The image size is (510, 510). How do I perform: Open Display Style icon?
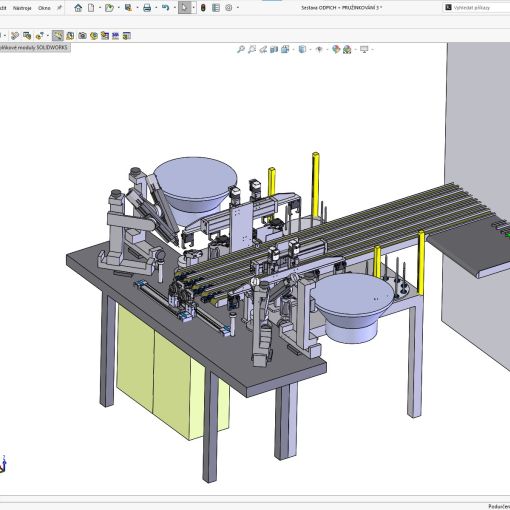(x=302, y=50)
